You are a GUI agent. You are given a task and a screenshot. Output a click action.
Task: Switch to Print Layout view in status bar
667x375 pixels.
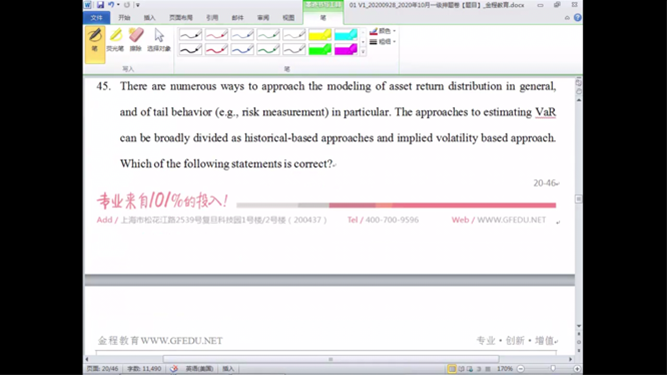pos(451,369)
